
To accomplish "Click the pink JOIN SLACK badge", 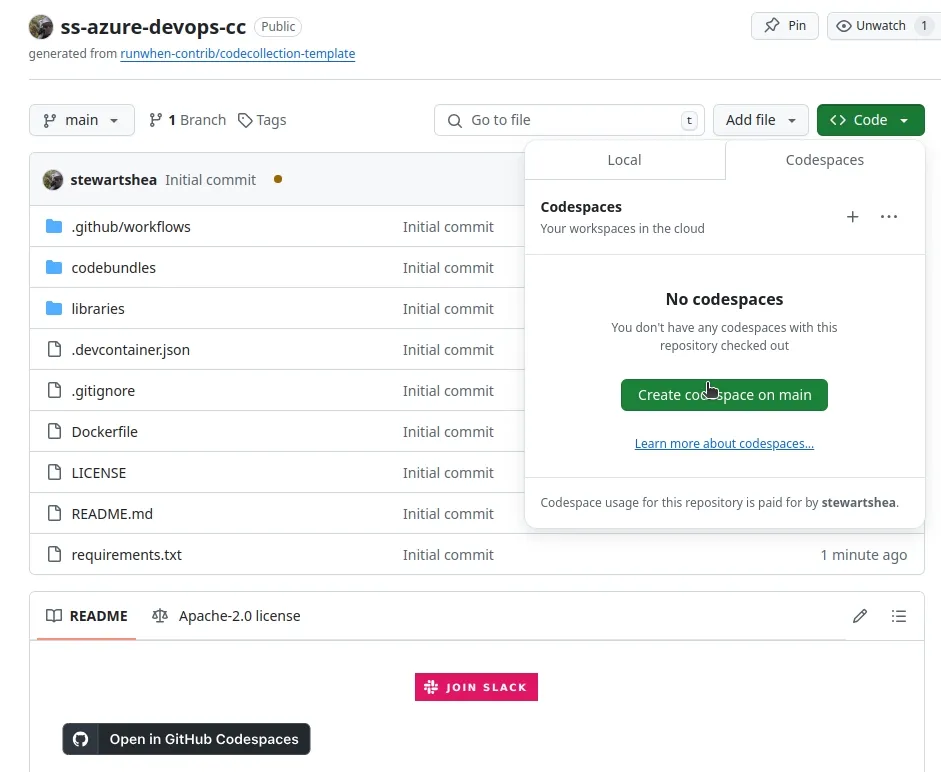I will point(476,687).
